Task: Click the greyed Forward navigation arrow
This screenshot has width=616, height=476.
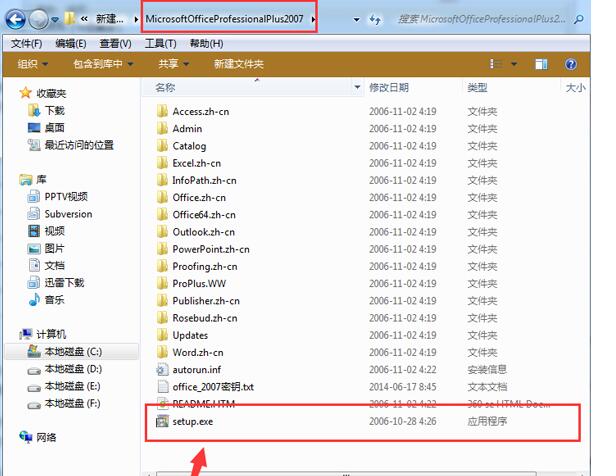Action: click(x=38, y=19)
